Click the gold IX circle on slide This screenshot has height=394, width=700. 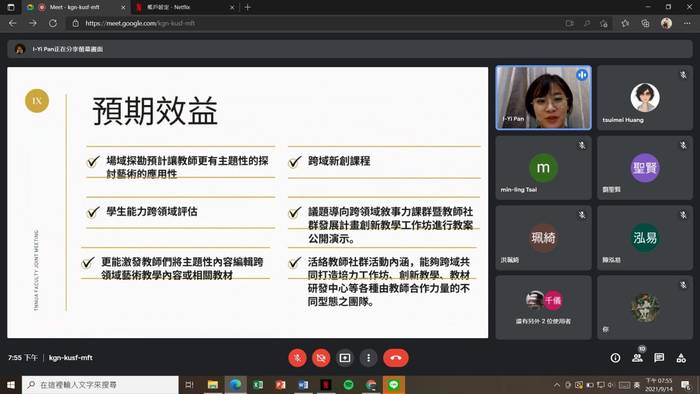pos(37,101)
